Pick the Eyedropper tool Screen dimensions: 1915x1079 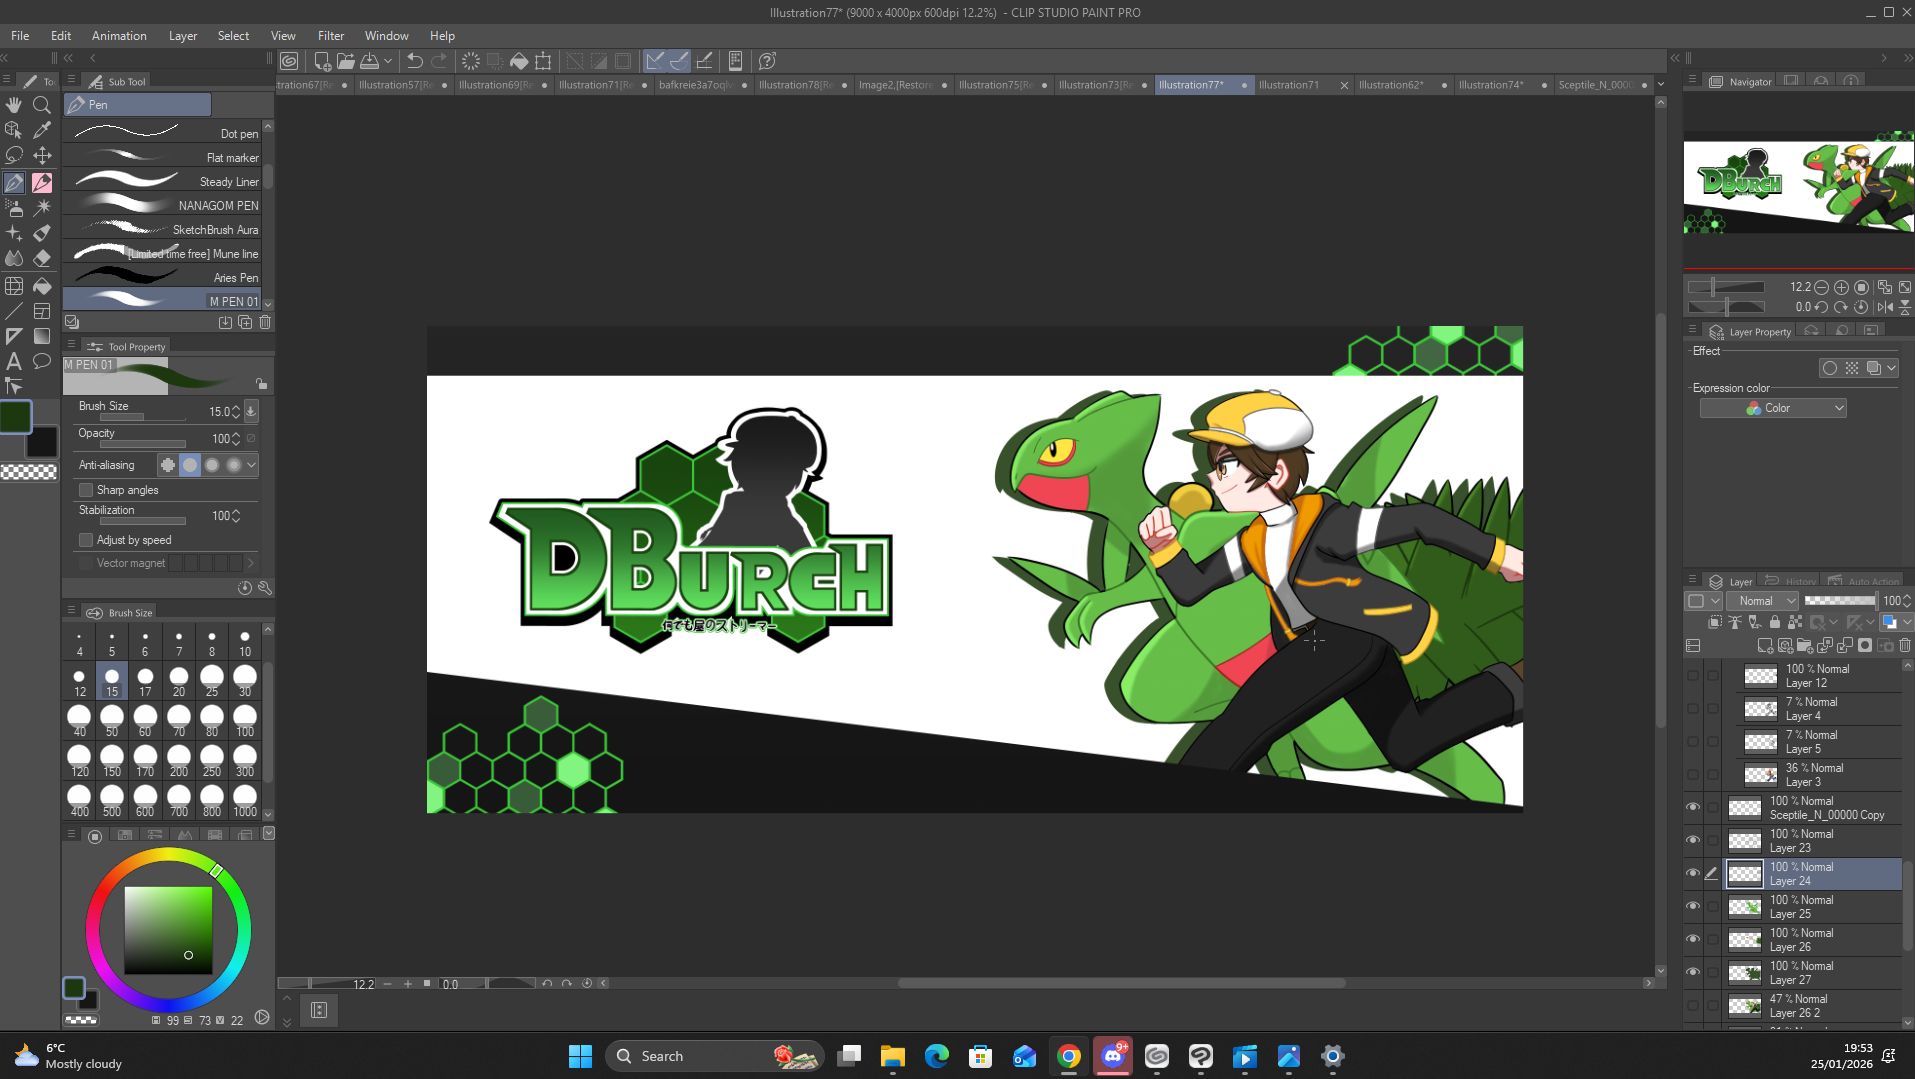42,130
